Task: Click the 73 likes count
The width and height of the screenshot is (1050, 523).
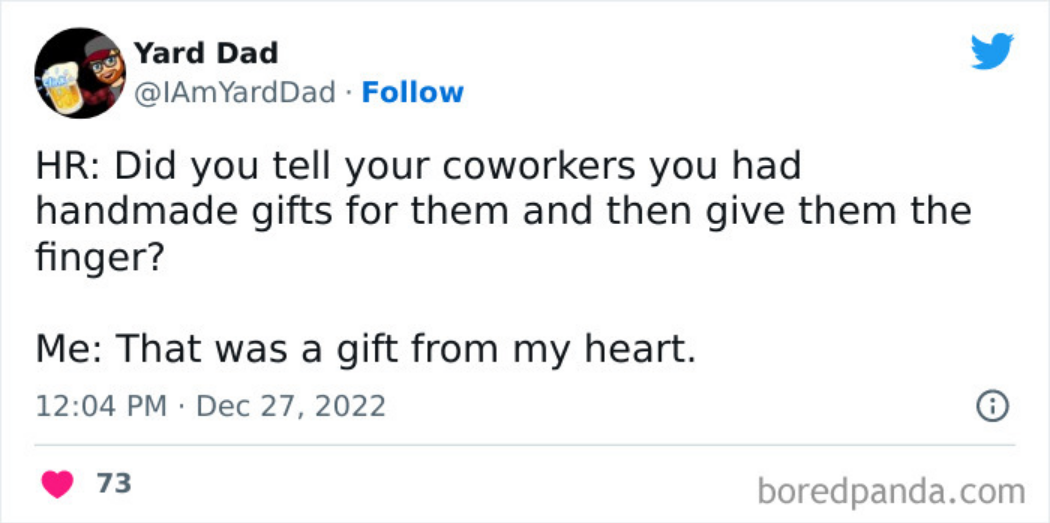Action: (114, 484)
